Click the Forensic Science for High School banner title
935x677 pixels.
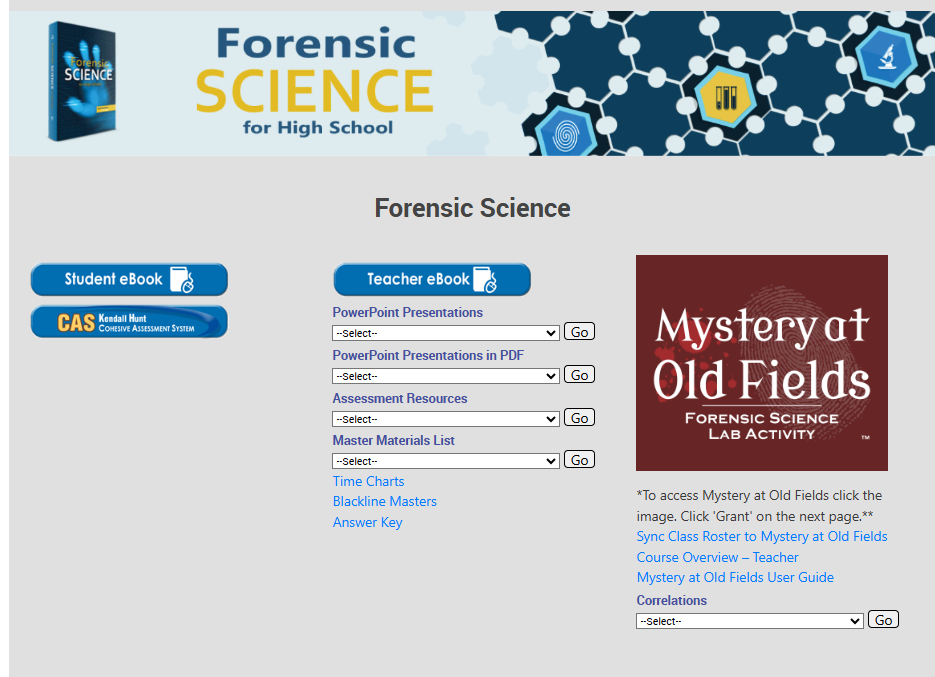coord(315,81)
